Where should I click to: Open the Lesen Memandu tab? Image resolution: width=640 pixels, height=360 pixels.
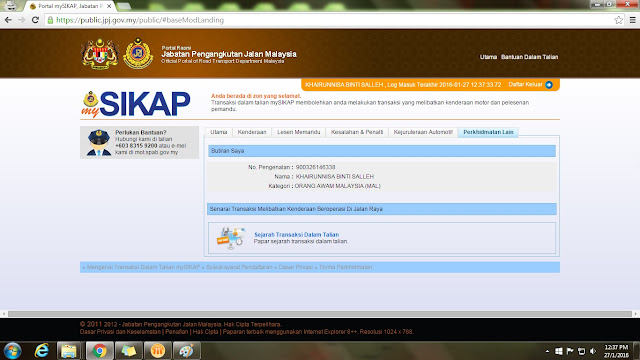click(298, 132)
